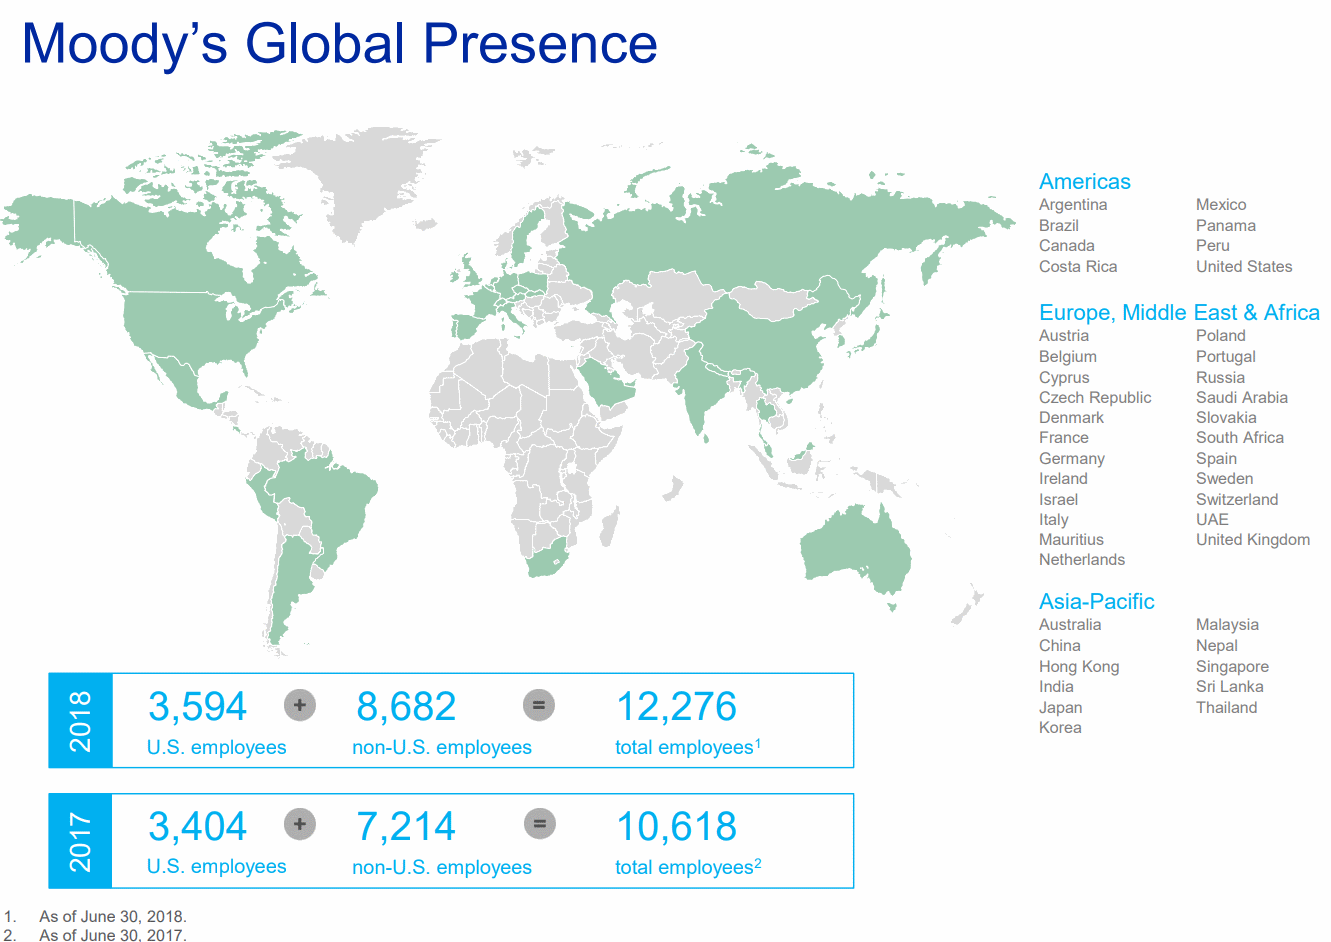This screenshot has width=1331, height=942.
Task: Select the 2018 year label bar
Action: point(80,720)
